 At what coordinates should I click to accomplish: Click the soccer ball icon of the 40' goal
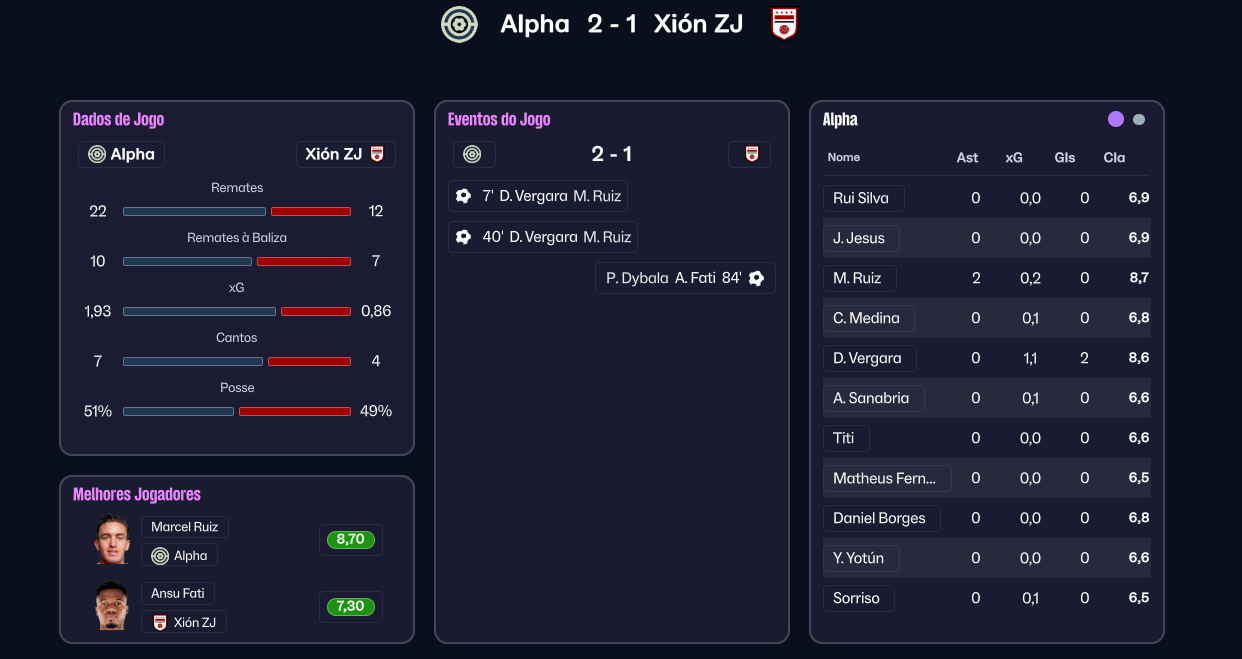tap(463, 237)
